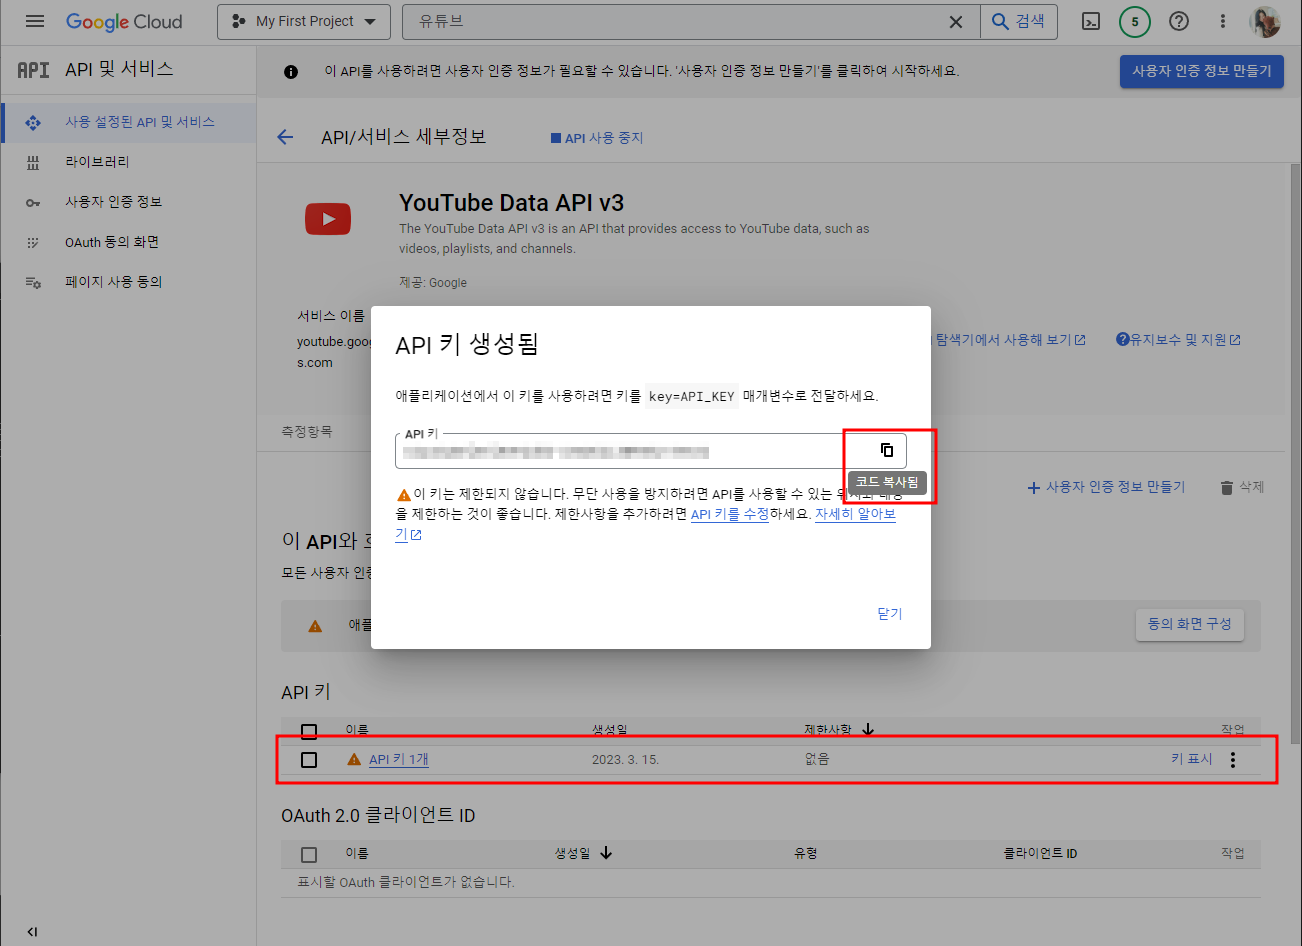
Task: Open the help question mark icon
Action: 1179,21
